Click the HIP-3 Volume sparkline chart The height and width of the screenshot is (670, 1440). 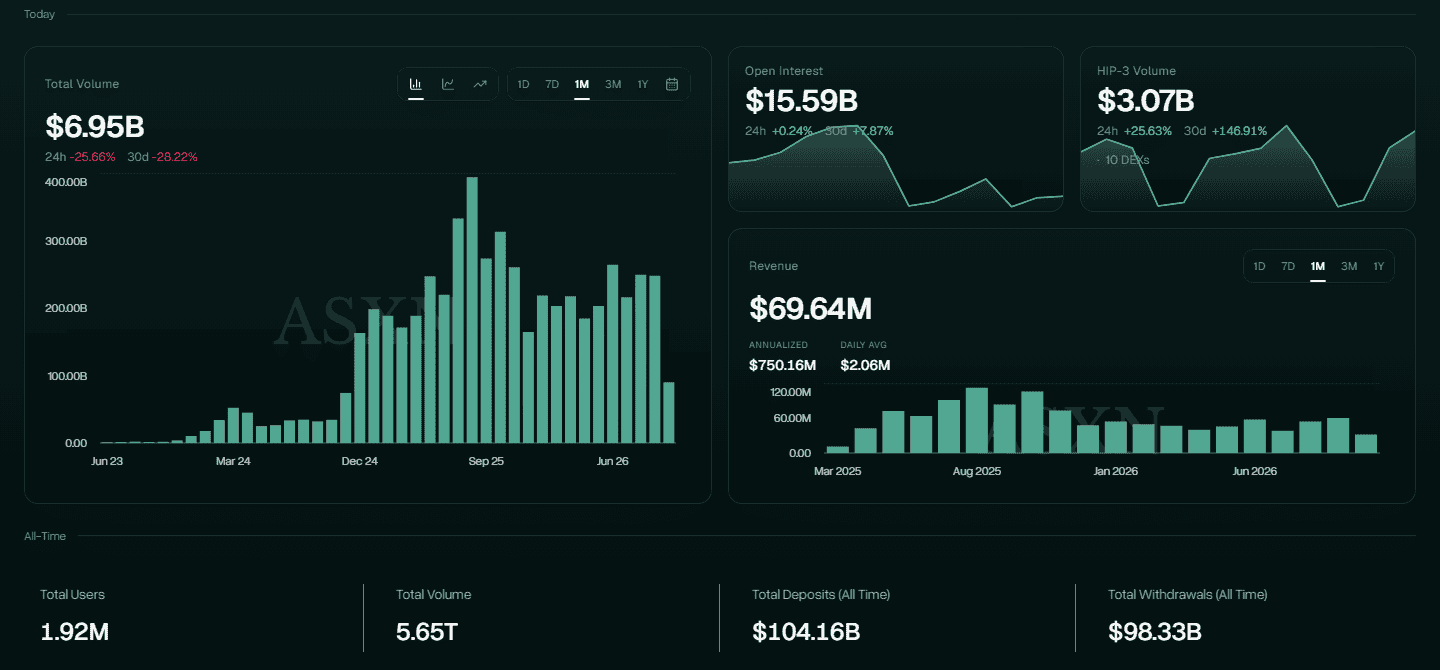1248,168
